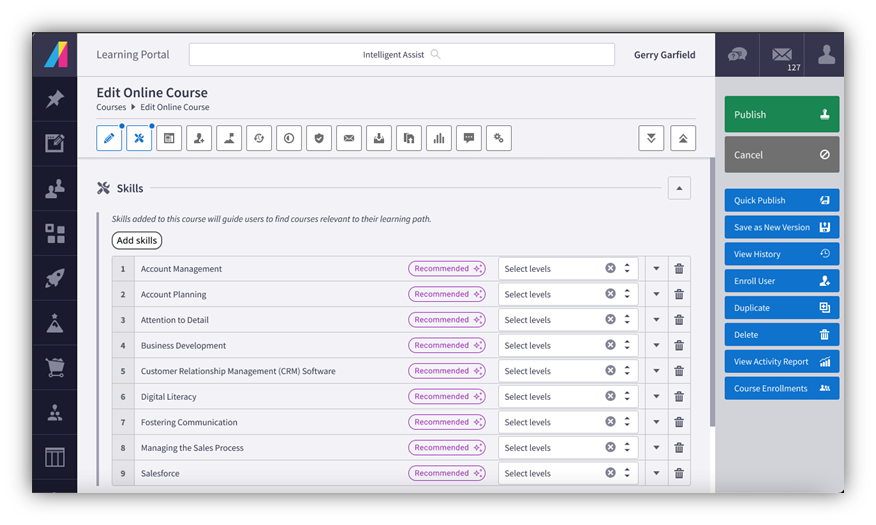Viewport: 876px width, 525px height.
Task: Click the users icon in left sidebar
Action: pyautogui.click(x=55, y=189)
